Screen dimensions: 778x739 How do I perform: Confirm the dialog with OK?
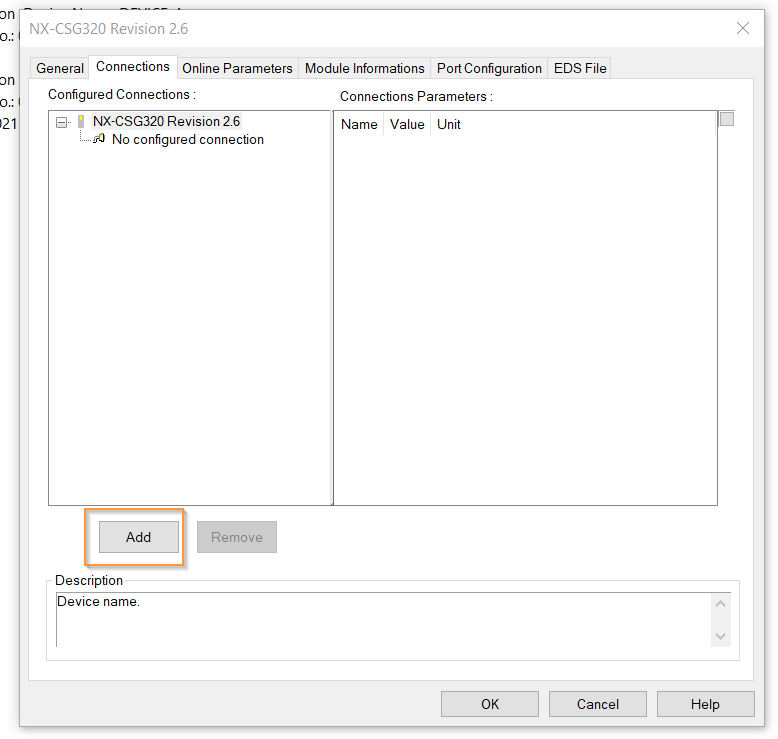(x=490, y=704)
